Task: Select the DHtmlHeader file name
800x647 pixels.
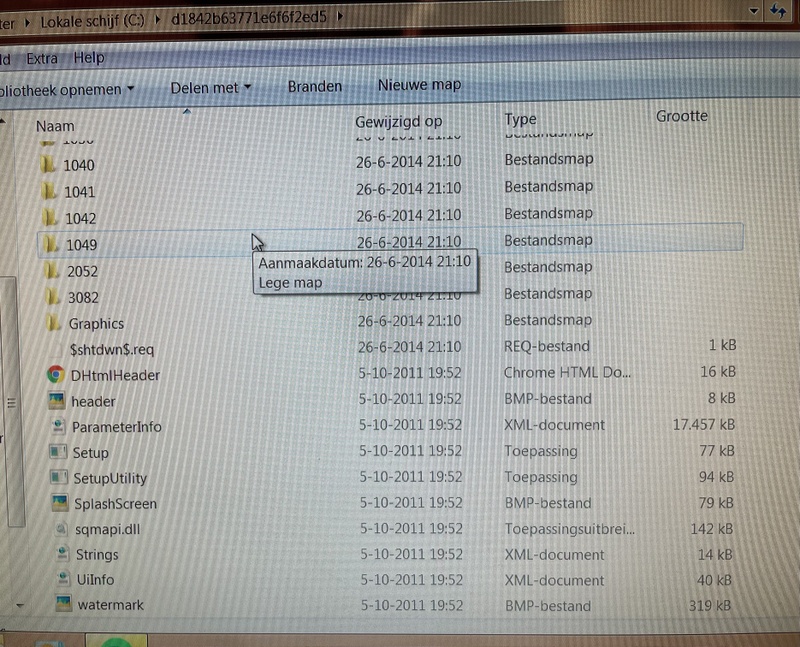Action: click(115, 375)
